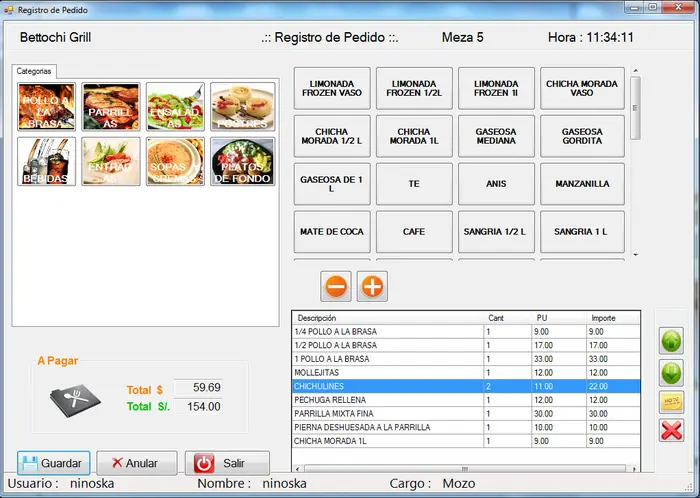This screenshot has width=700, height=498.
Task: Select the Sopas y Cremas category
Action: [x=175, y=161]
